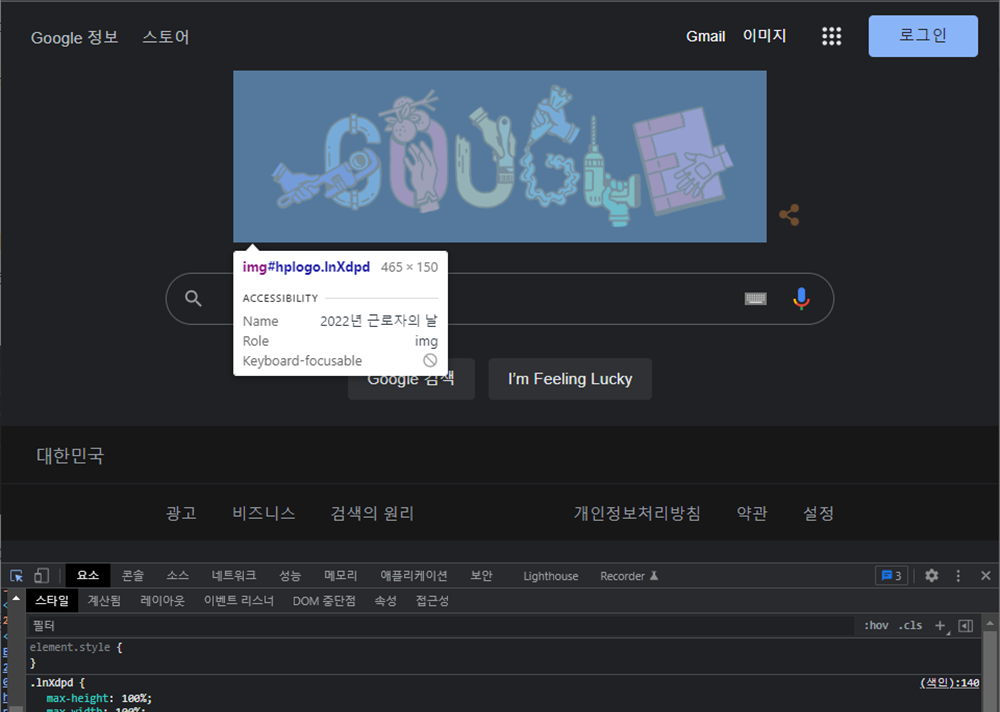Image resolution: width=1000 pixels, height=712 pixels.
Task: Activate the DevTools element inspector icon
Action: pos(17,575)
